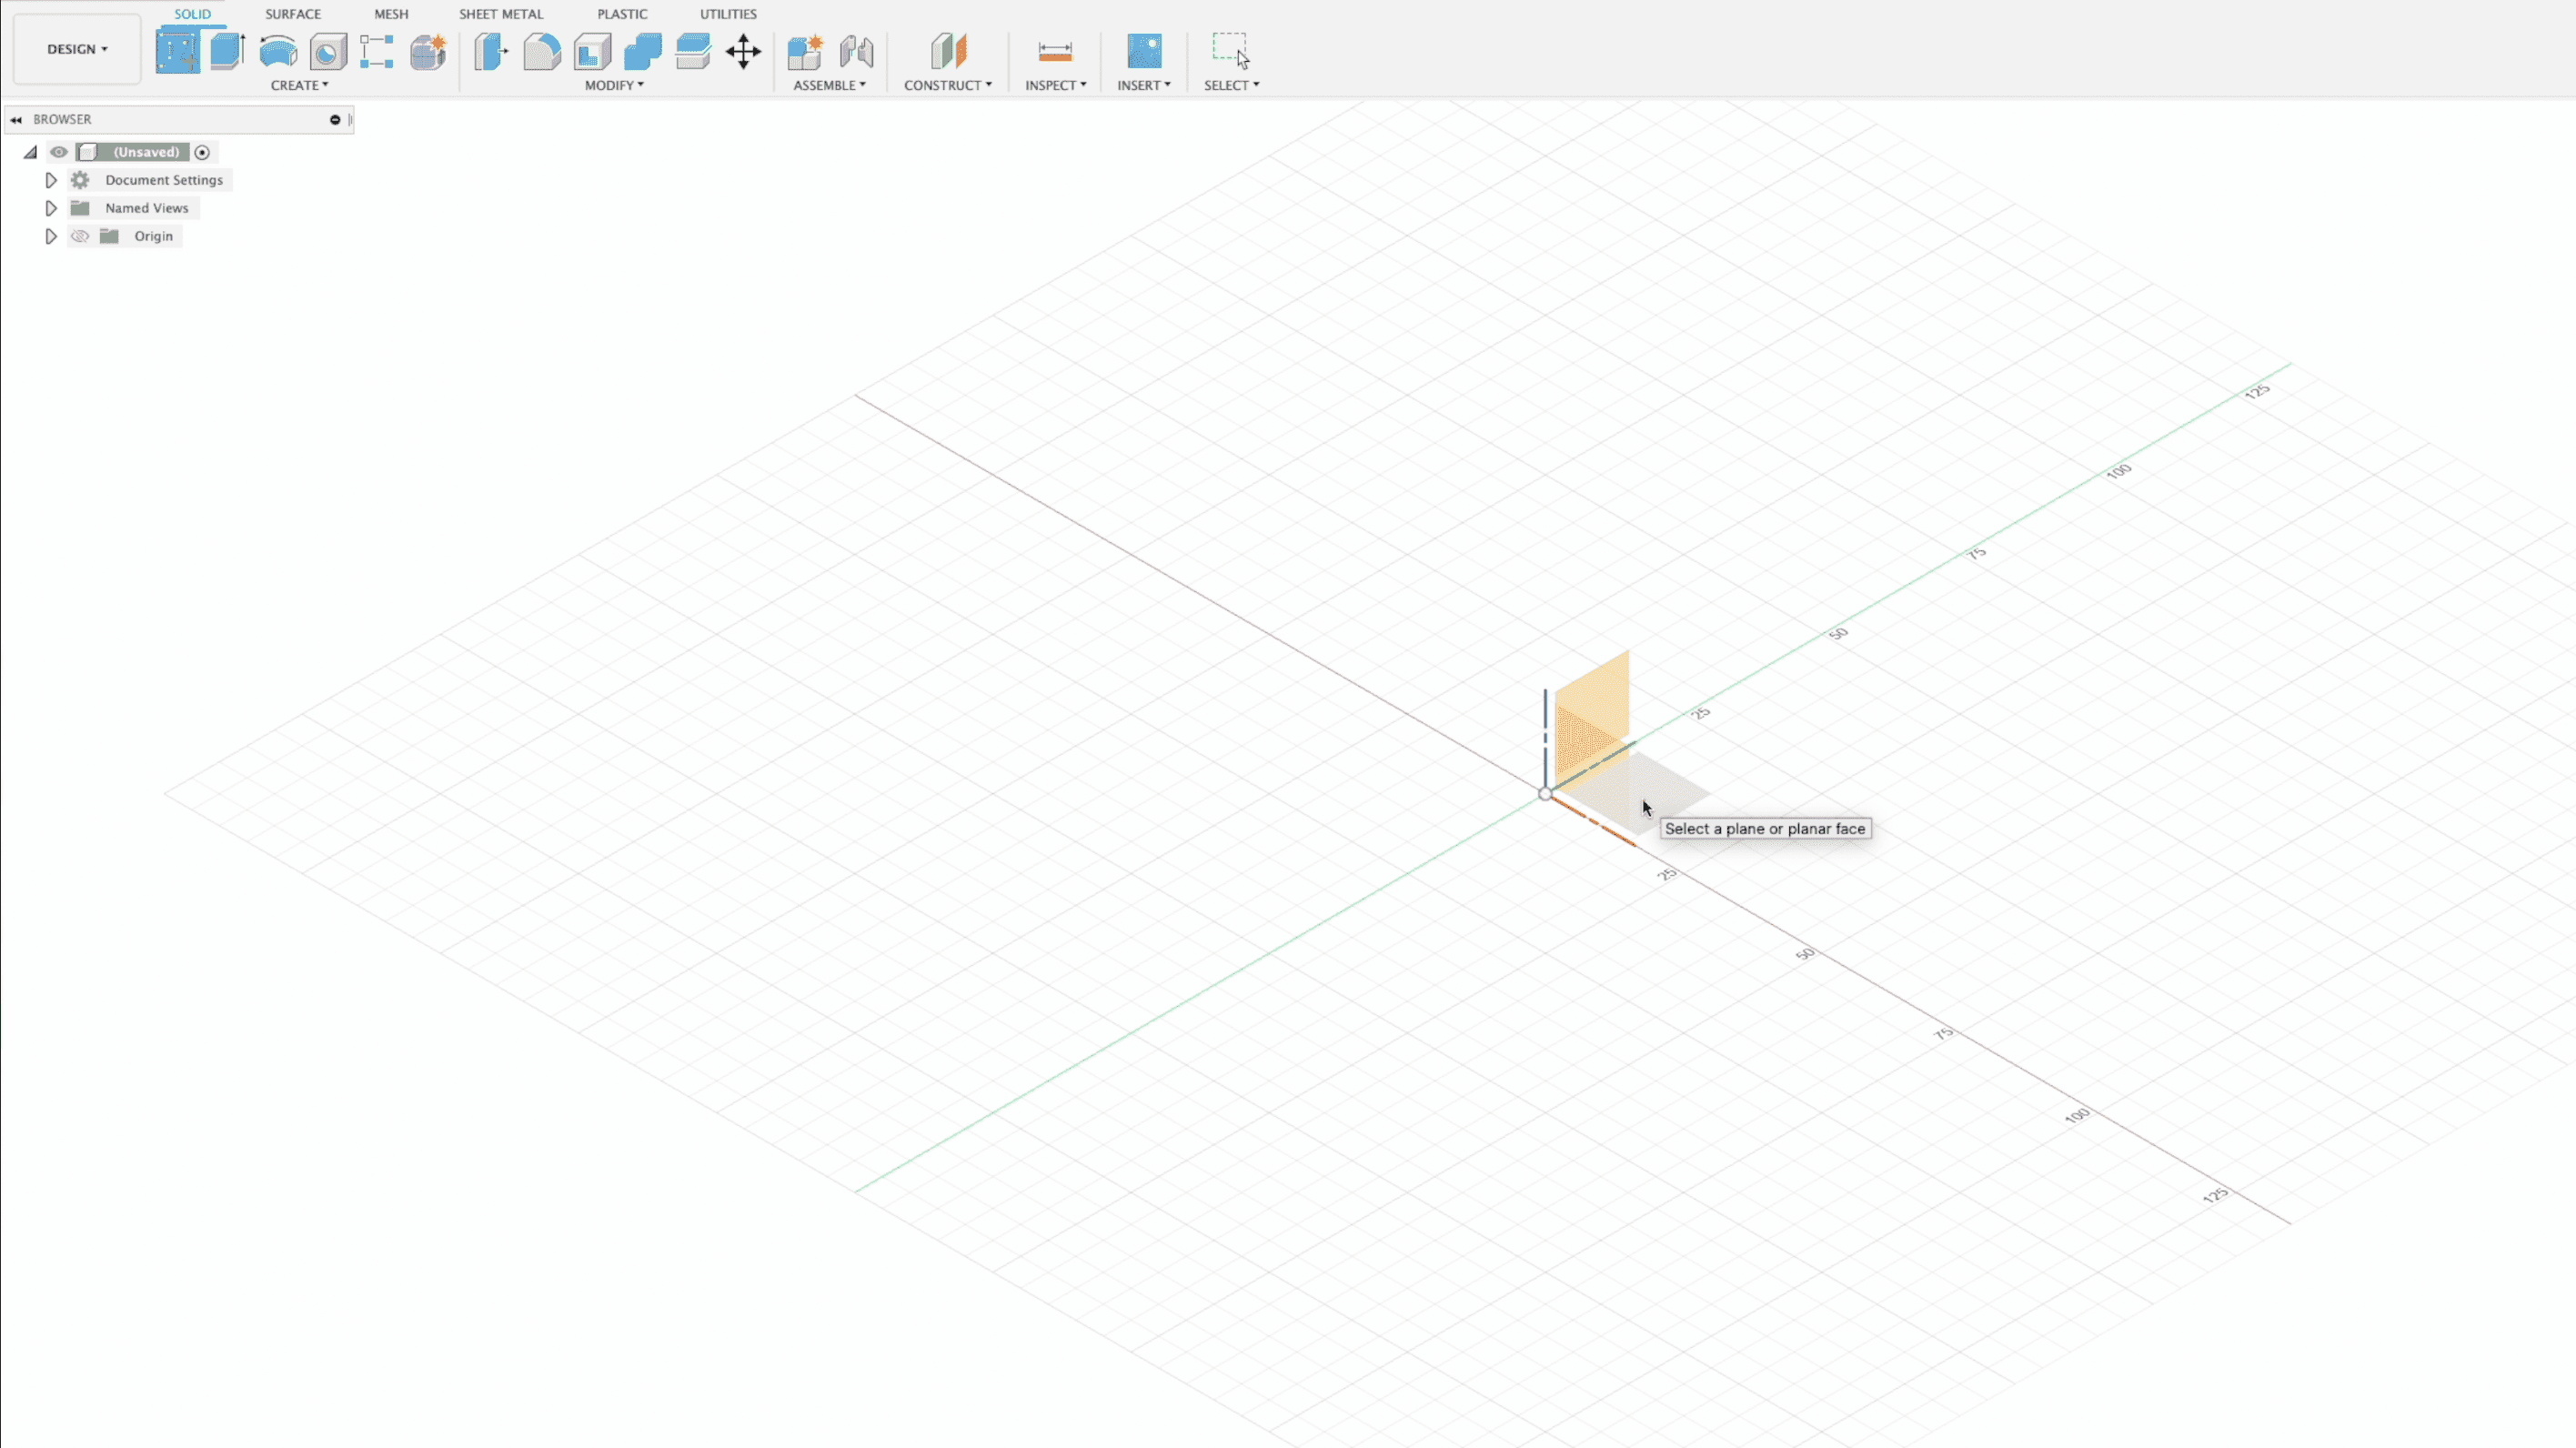2576x1448 pixels.
Task: Show the hidden Origin folder
Action: (x=80, y=236)
